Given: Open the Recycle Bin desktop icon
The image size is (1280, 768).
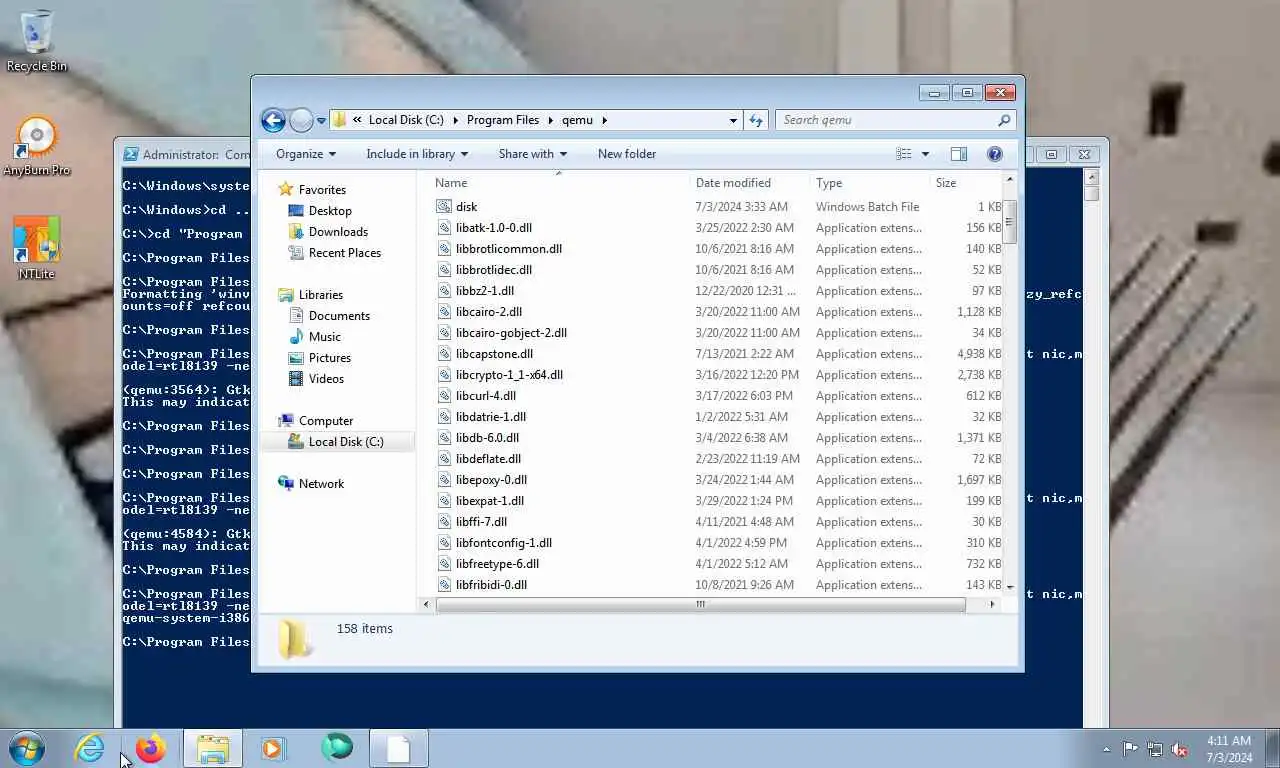Looking at the screenshot, I should [37, 41].
